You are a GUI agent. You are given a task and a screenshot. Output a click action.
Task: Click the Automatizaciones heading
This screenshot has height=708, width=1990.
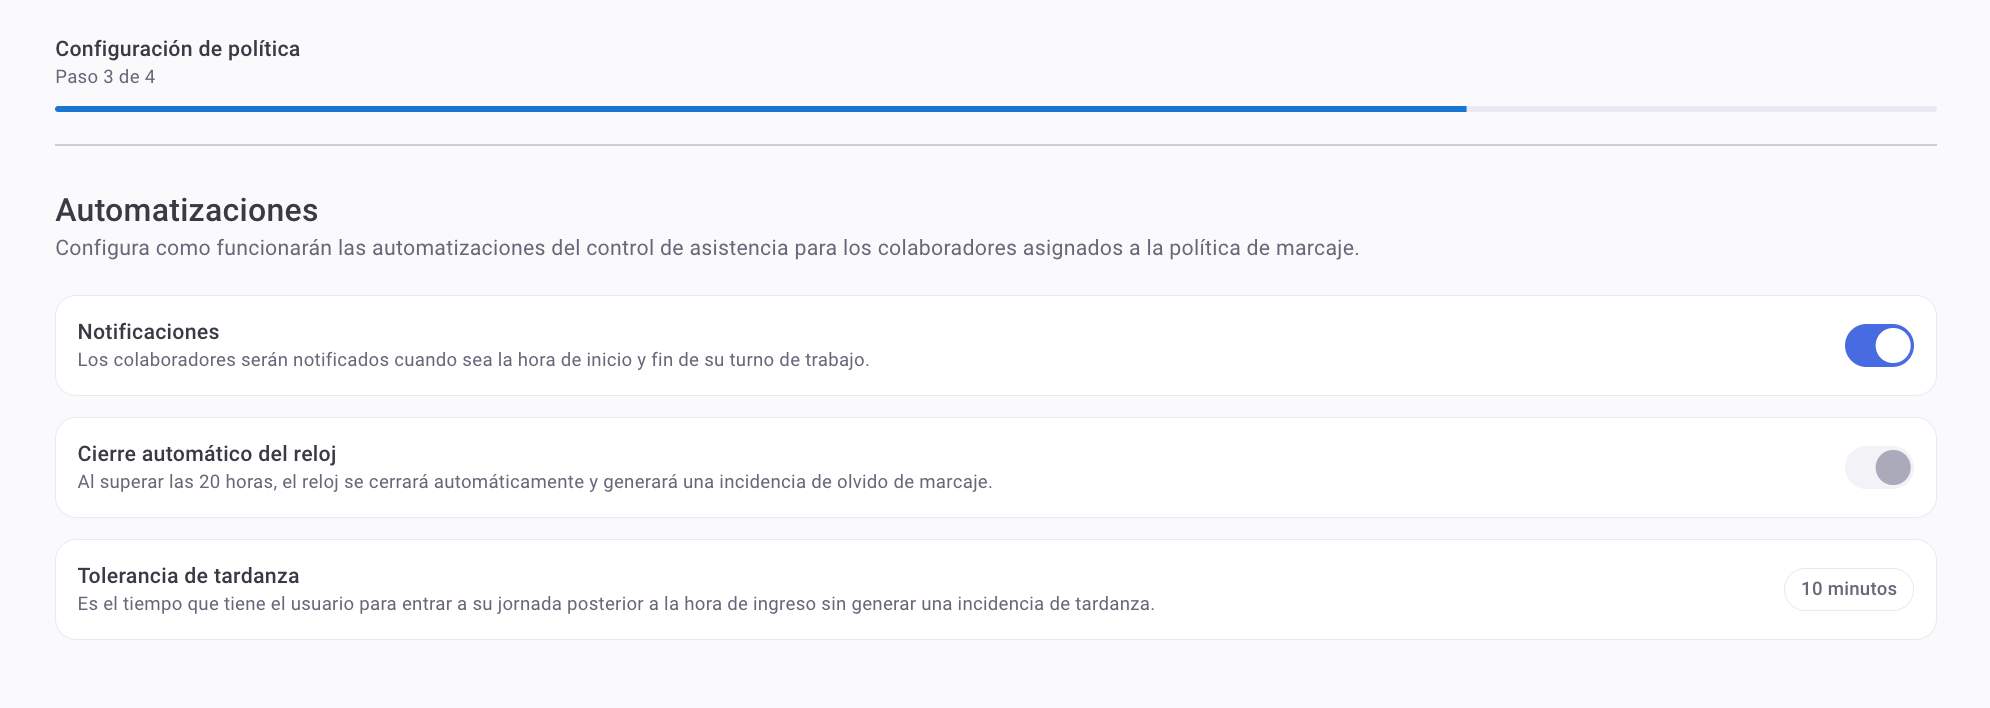[x=186, y=210]
